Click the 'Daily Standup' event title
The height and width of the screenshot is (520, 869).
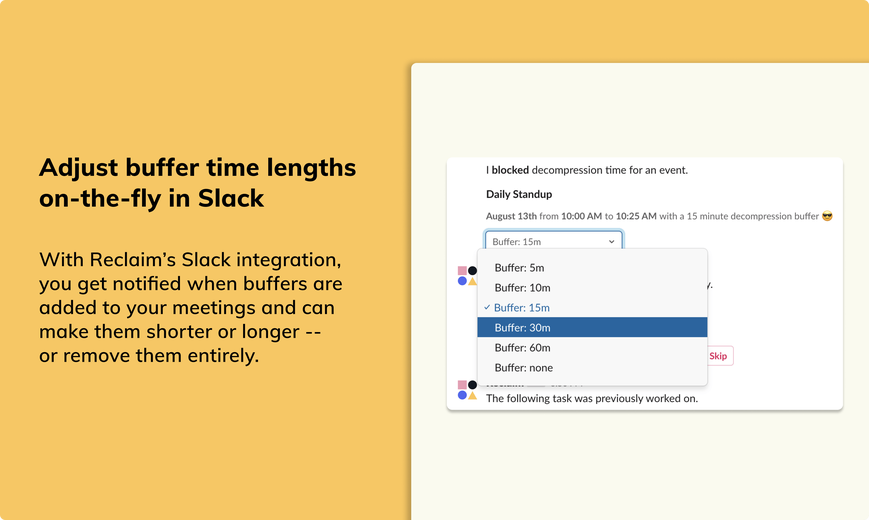pyautogui.click(x=519, y=194)
